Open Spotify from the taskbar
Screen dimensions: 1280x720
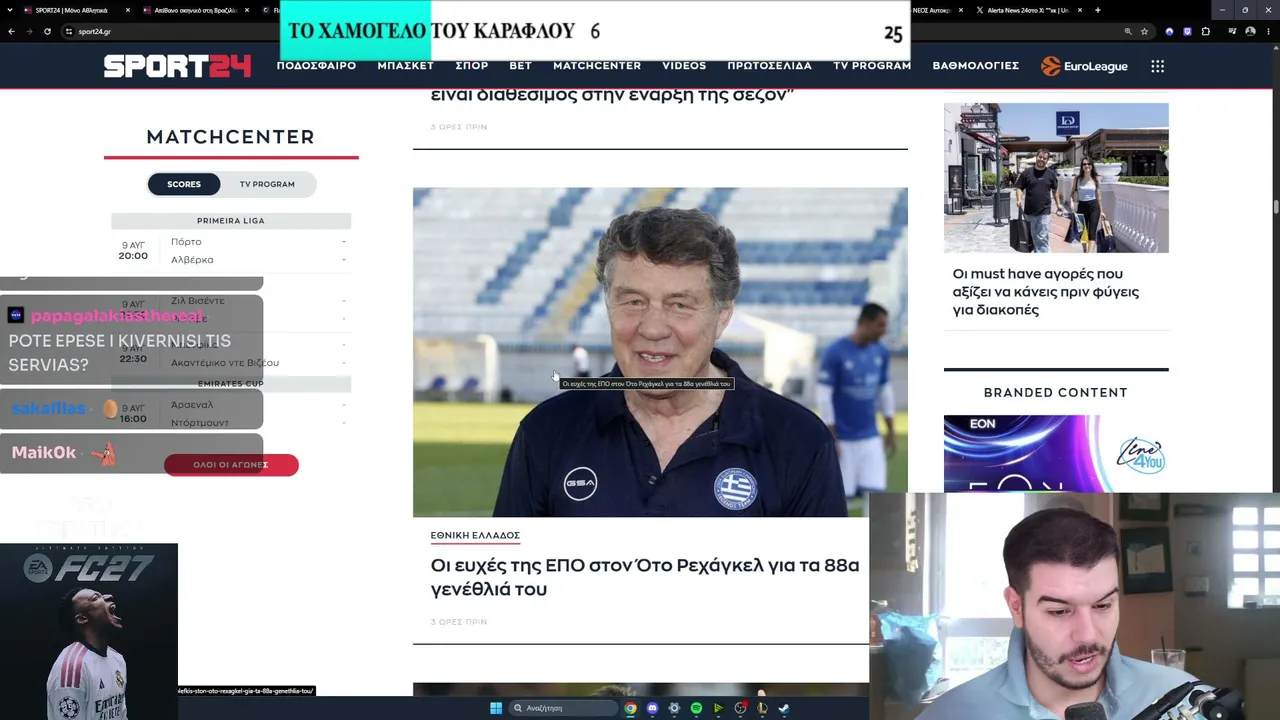[x=696, y=708]
